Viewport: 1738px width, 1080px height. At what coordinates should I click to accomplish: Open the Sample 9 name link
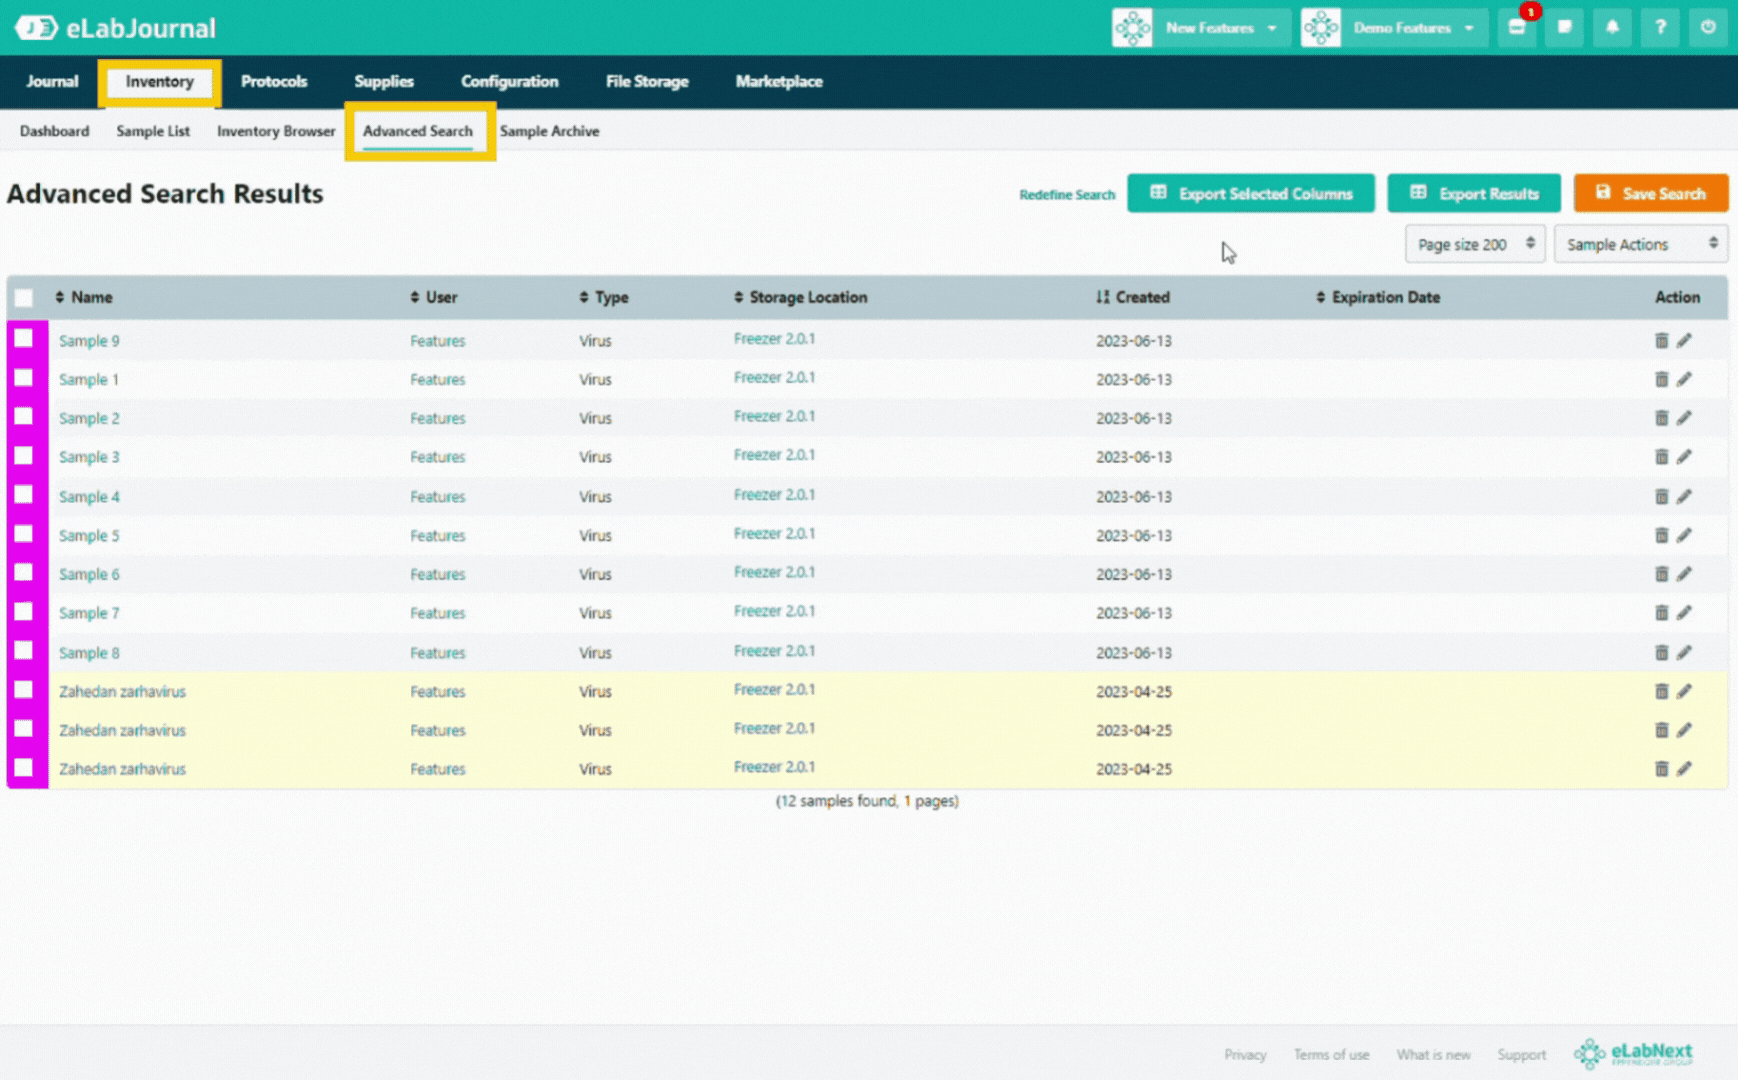89,341
